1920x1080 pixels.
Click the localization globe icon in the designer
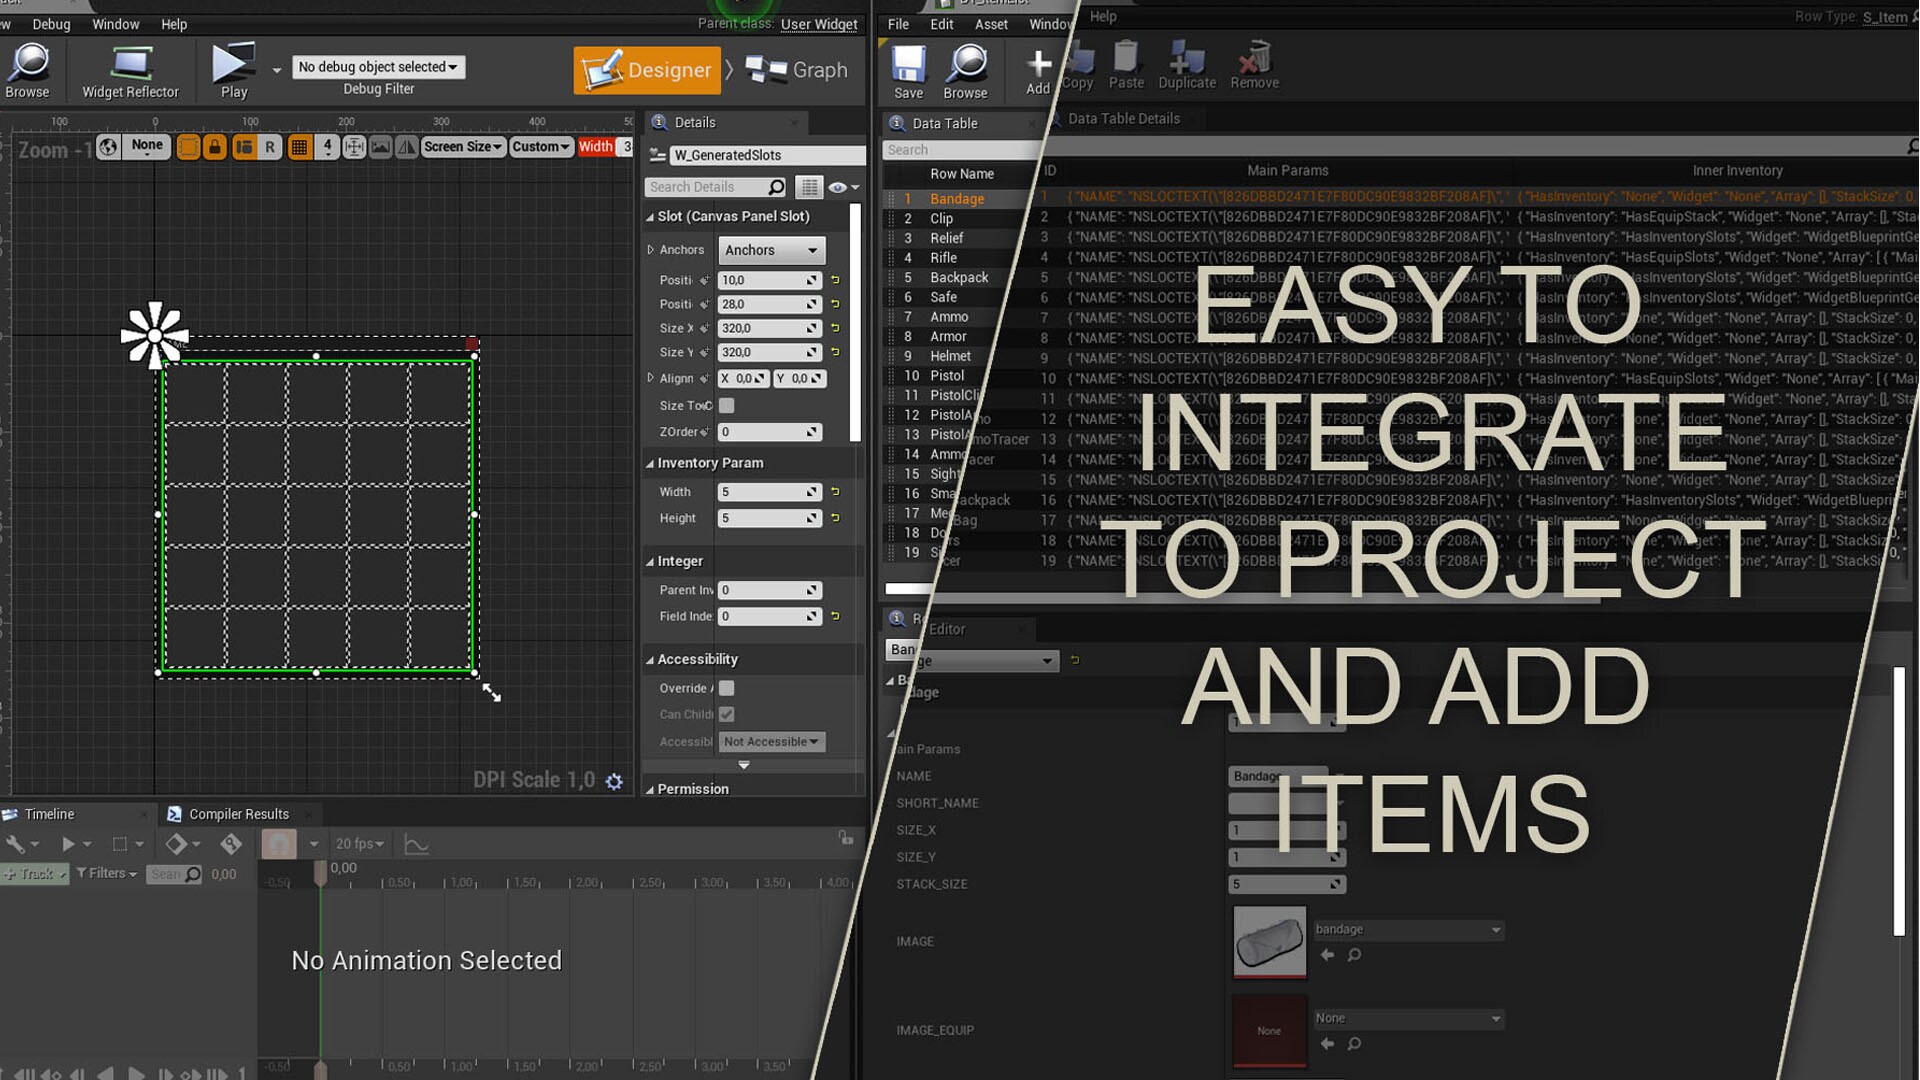coord(108,147)
